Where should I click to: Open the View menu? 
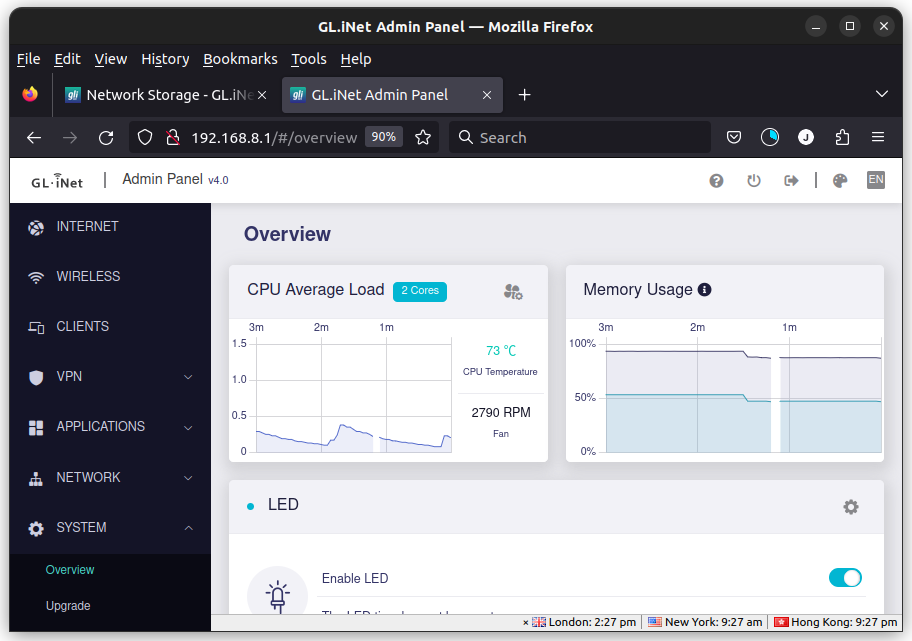111,59
